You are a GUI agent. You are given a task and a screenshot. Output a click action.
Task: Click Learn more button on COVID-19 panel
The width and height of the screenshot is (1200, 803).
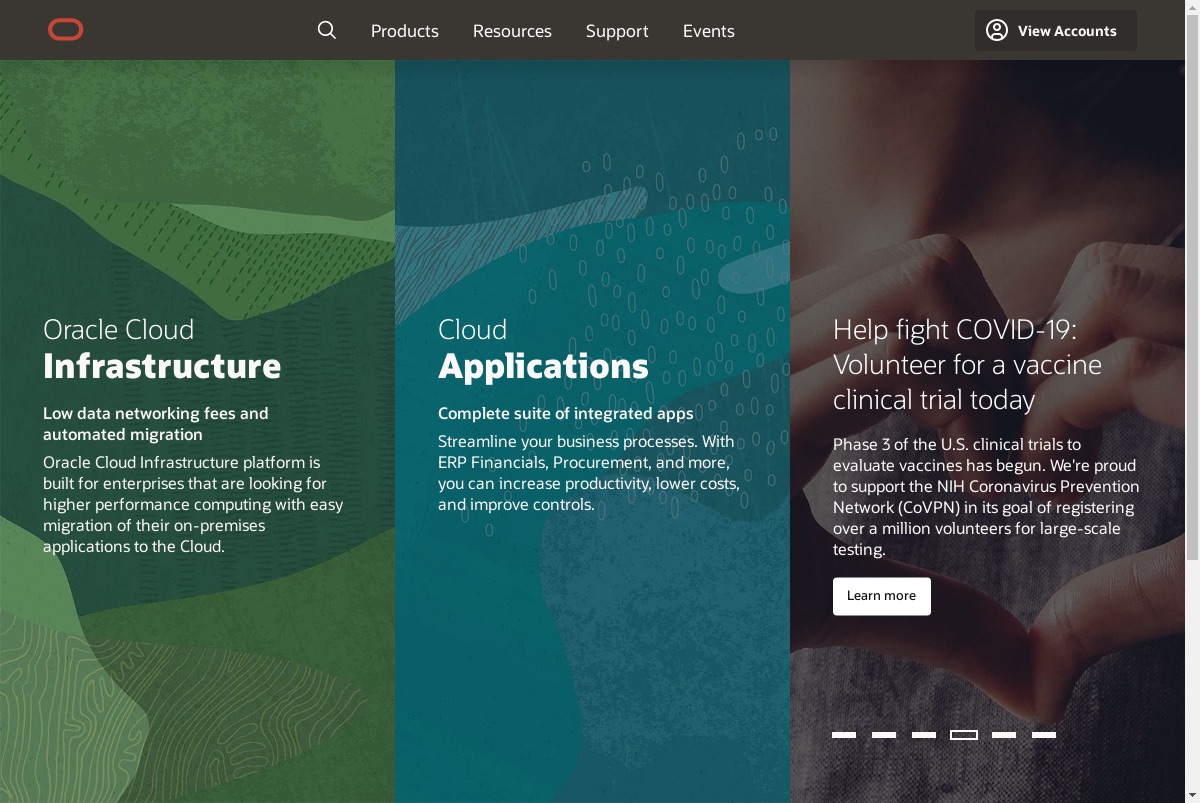(x=882, y=596)
